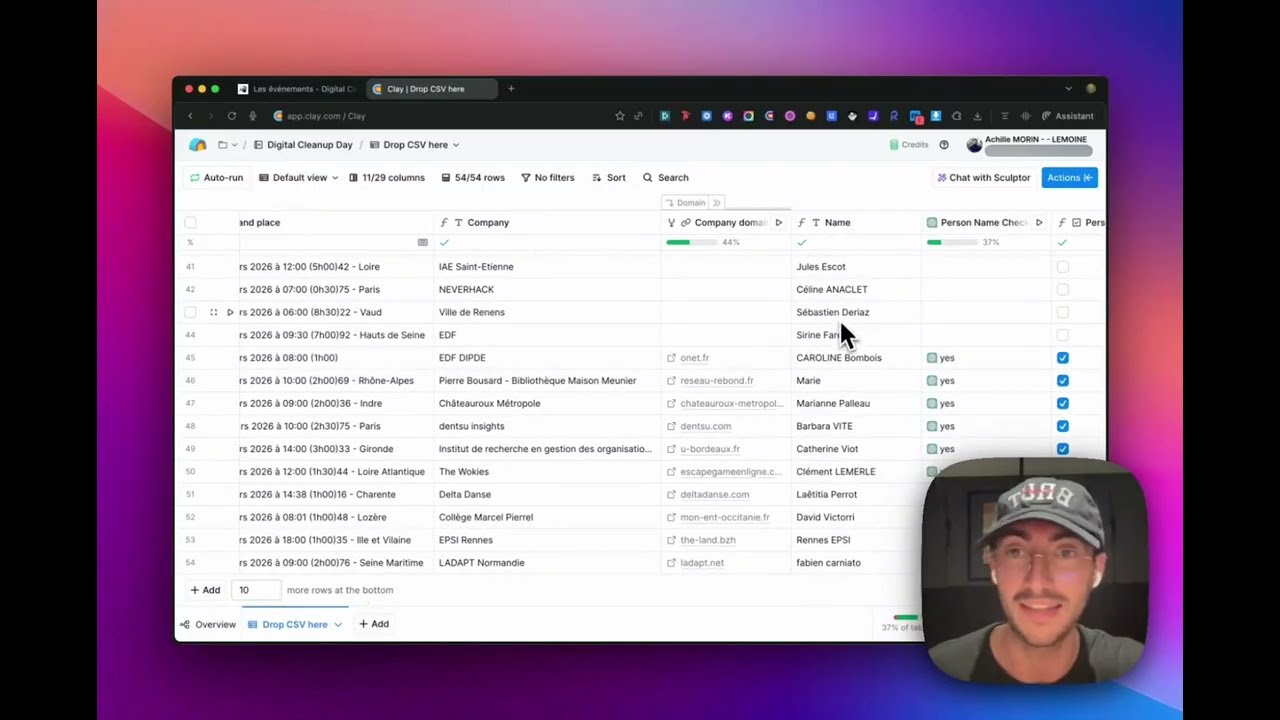Untick the checkbox in Marianne Palleau row

pyautogui.click(x=1063, y=403)
